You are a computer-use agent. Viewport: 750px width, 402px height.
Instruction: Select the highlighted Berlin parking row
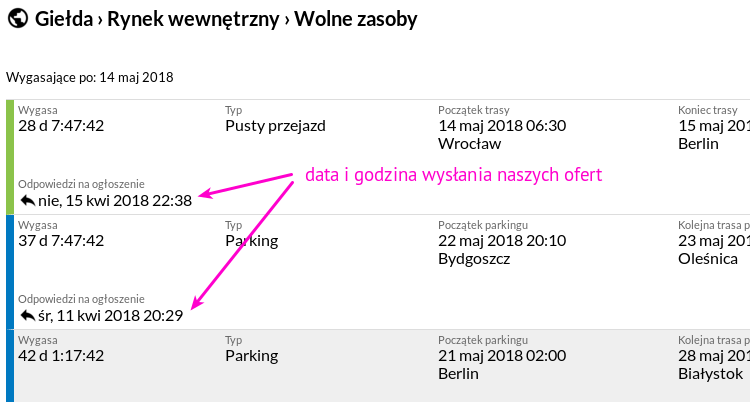tap(378, 366)
